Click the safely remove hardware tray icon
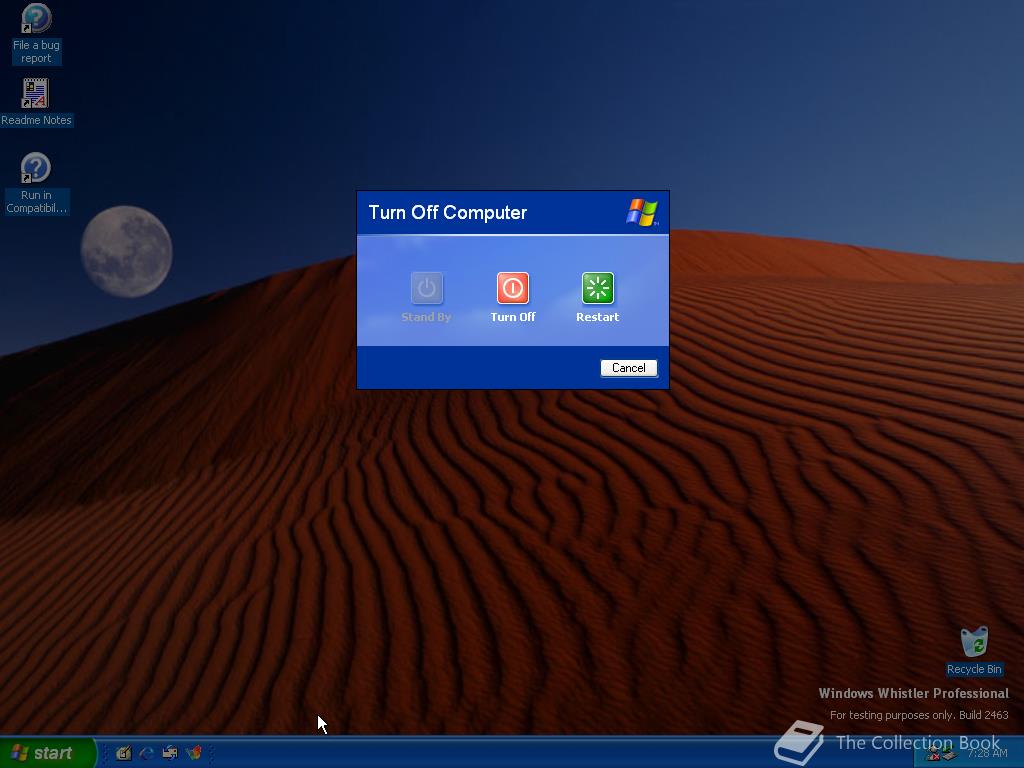This screenshot has height=768, width=1024. [948, 755]
